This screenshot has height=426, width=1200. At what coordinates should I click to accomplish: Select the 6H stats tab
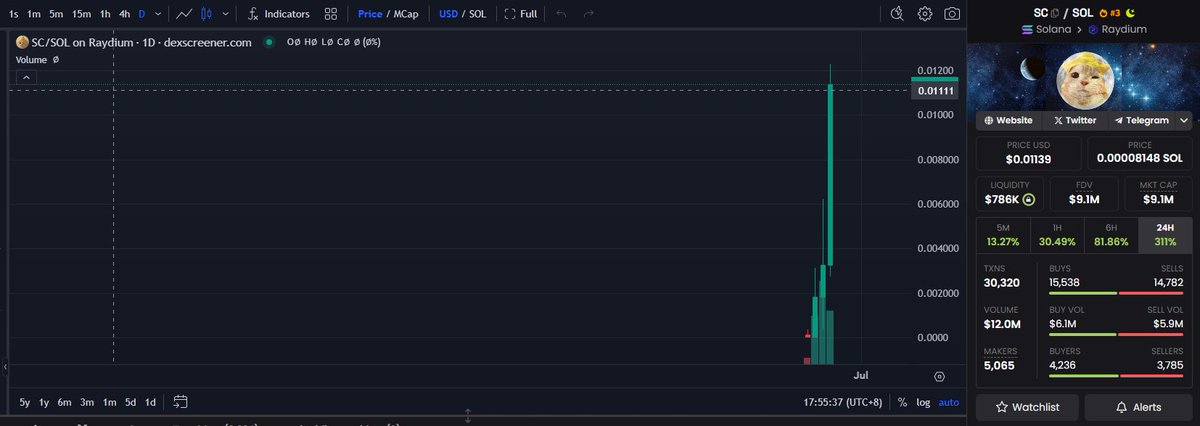(1110, 235)
